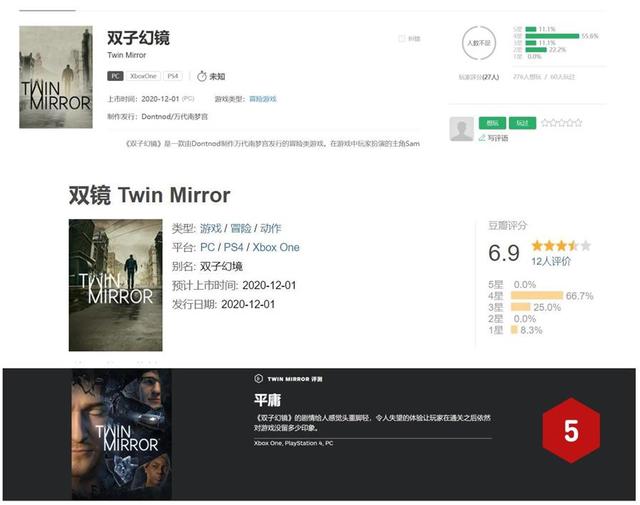This screenshot has width=640, height=505.
Task: Select the XboxOne platform tag
Action: (143, 76)
